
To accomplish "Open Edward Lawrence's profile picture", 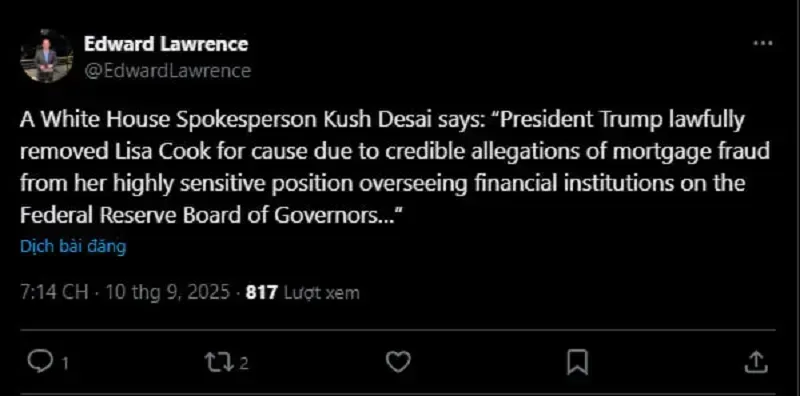I will point(46,57).
